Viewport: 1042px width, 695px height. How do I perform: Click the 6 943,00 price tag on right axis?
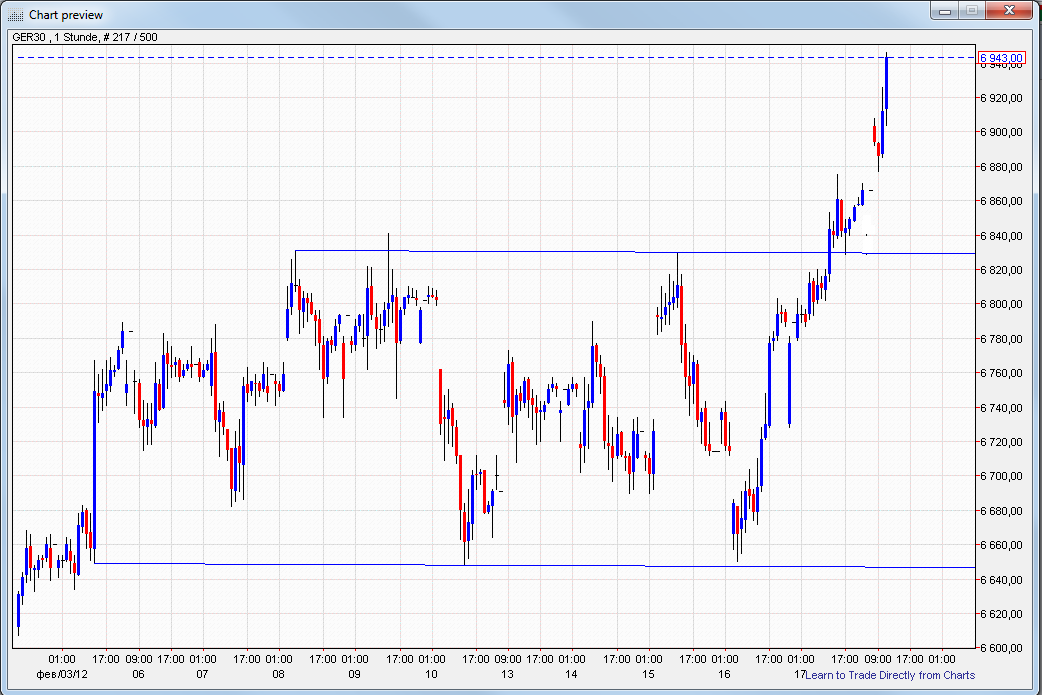[1002, 57]
